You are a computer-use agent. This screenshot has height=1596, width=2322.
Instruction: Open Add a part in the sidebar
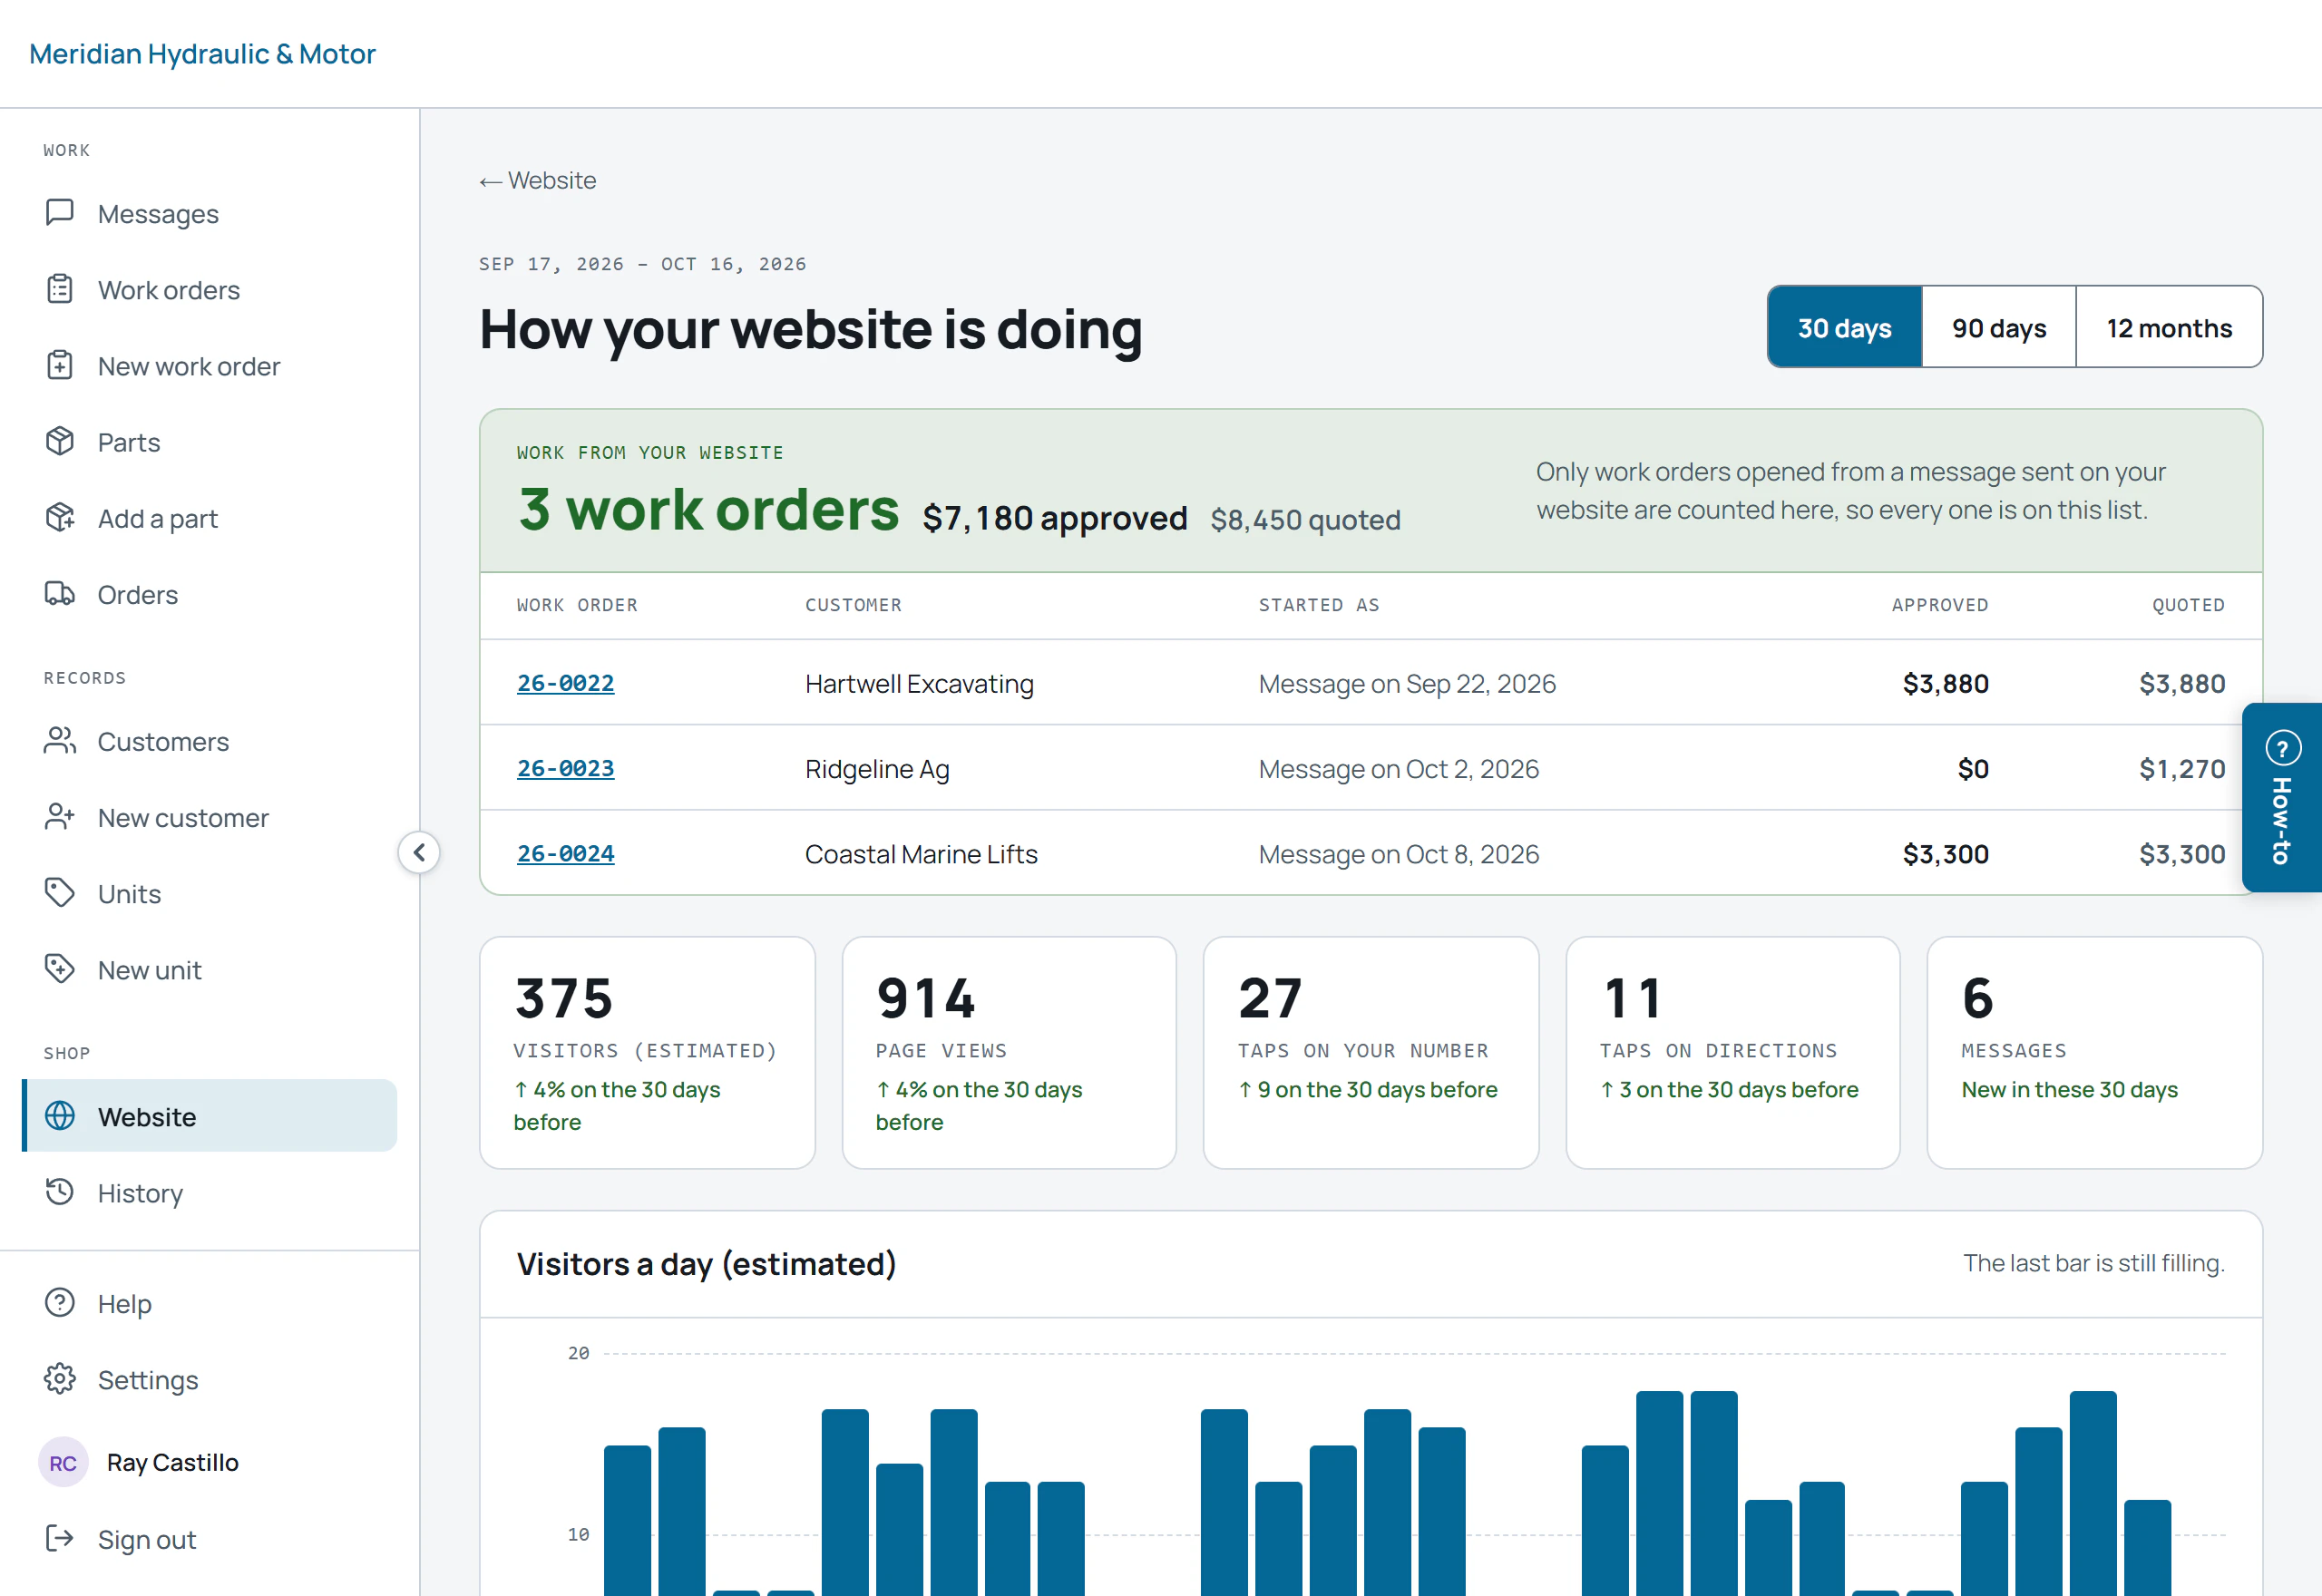coord(210,518)
